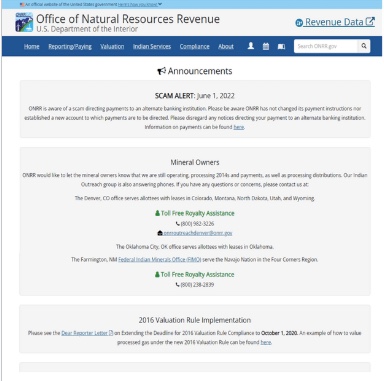Viewport: 384px width, 381px height.
Task: Open the Indian Services menu
Action: 152,46
